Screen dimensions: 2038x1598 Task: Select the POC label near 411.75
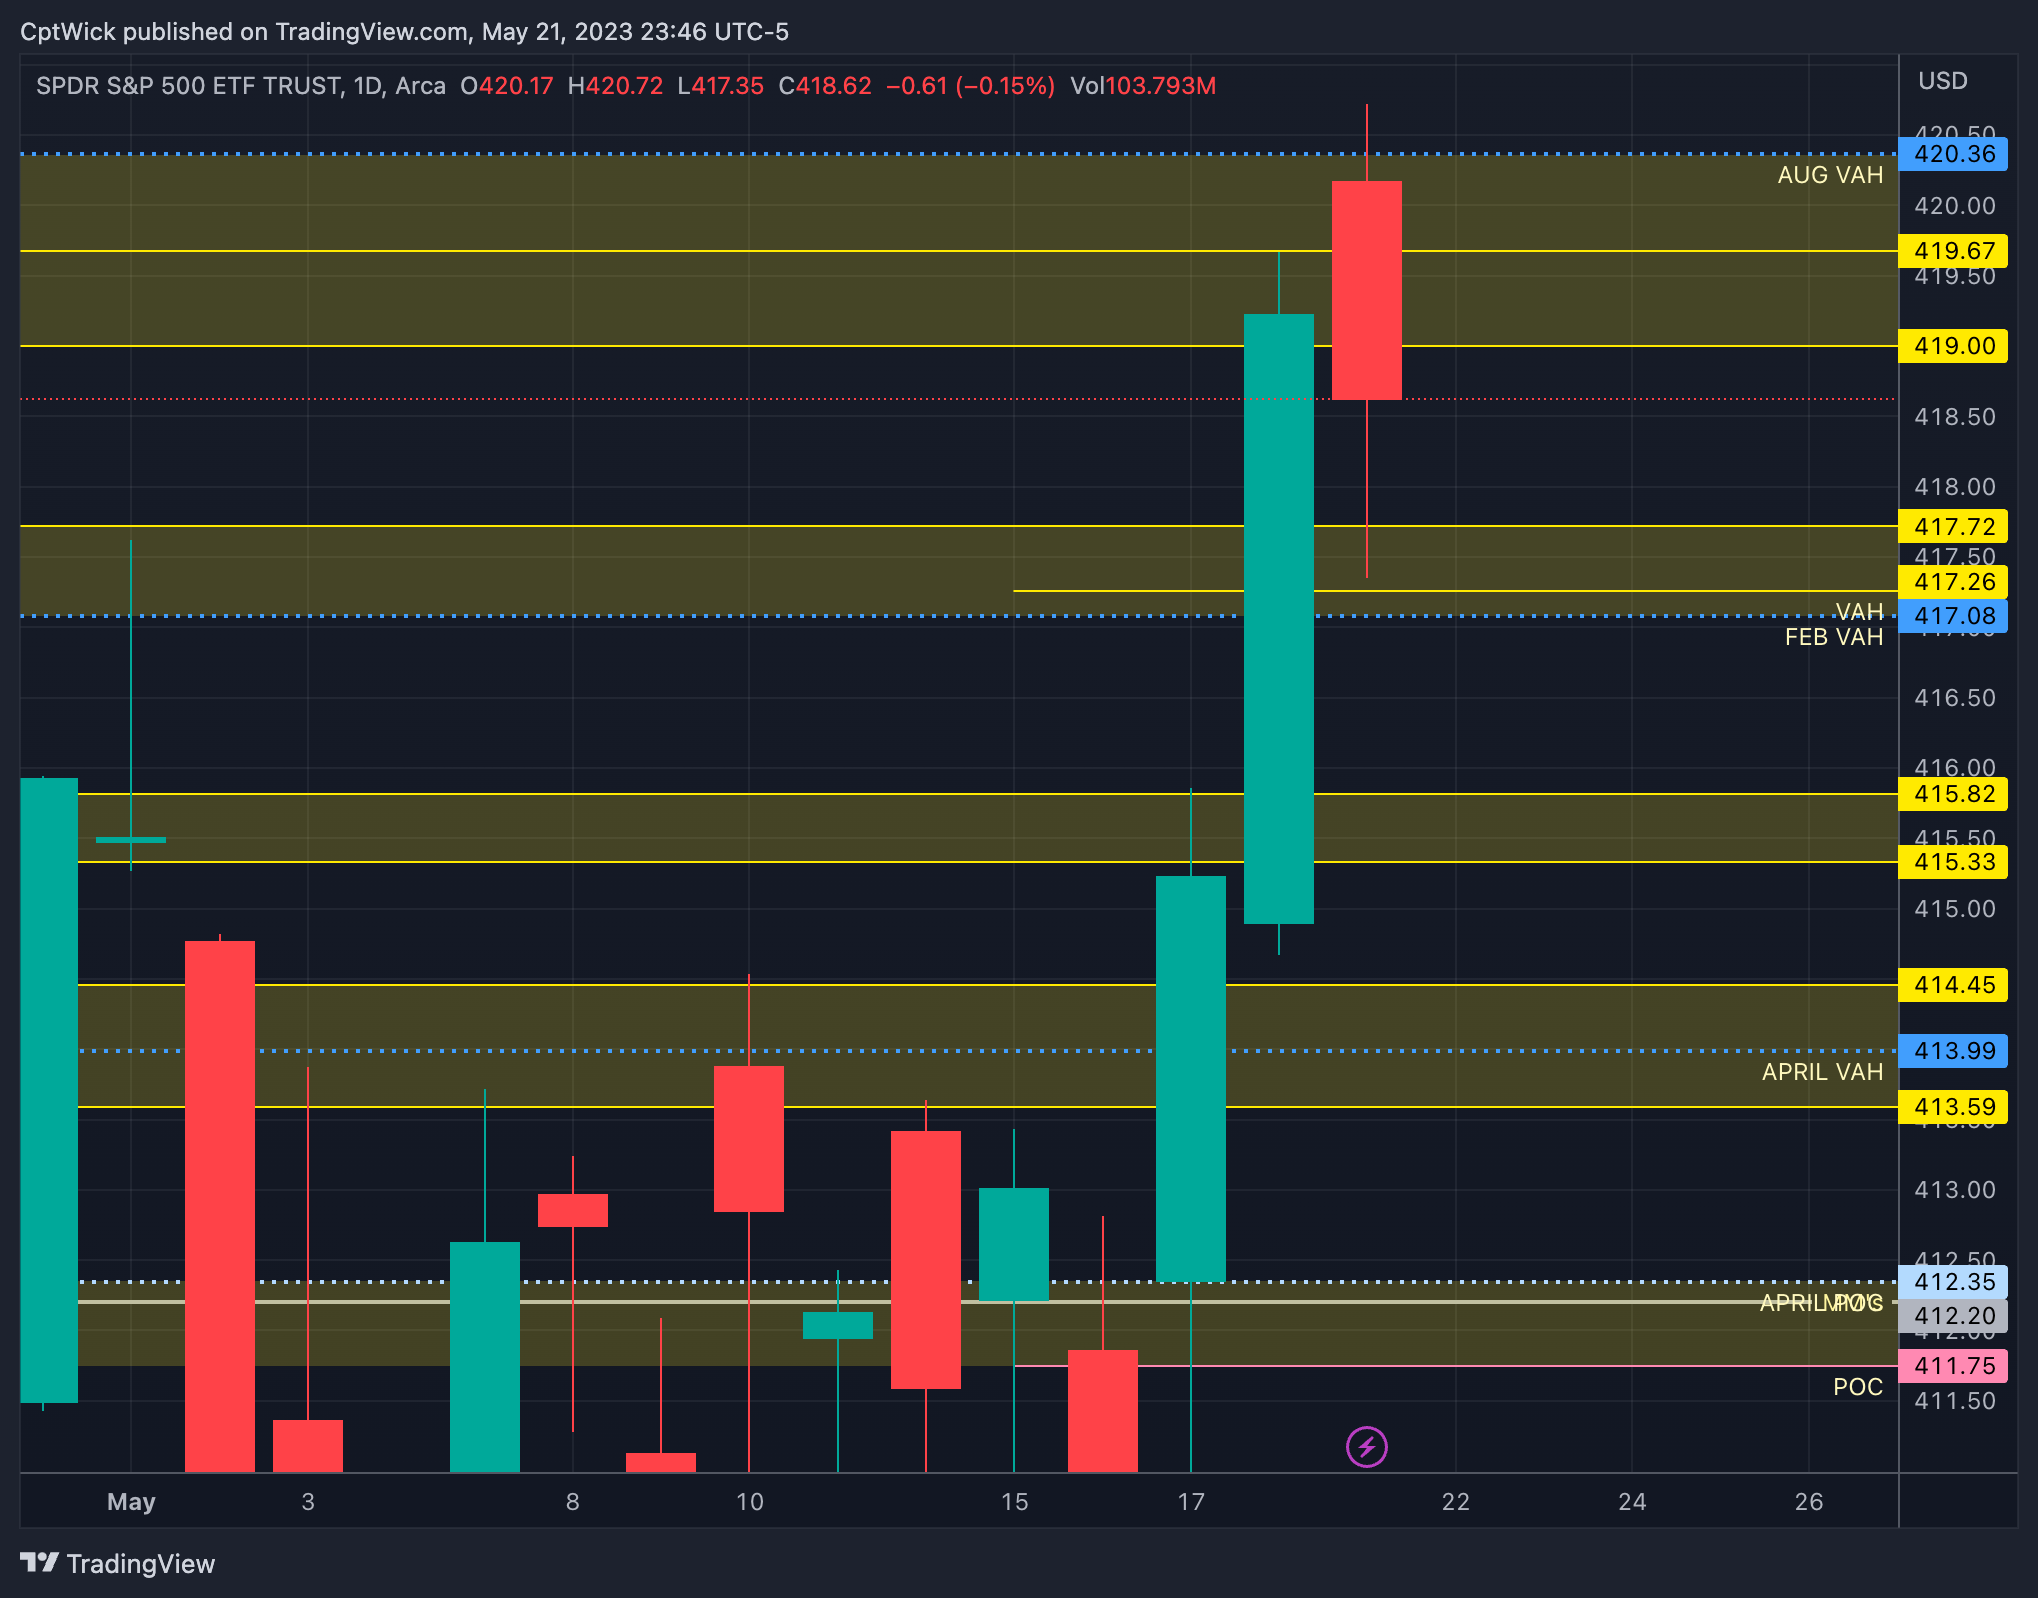[x=1858, y=1387]
